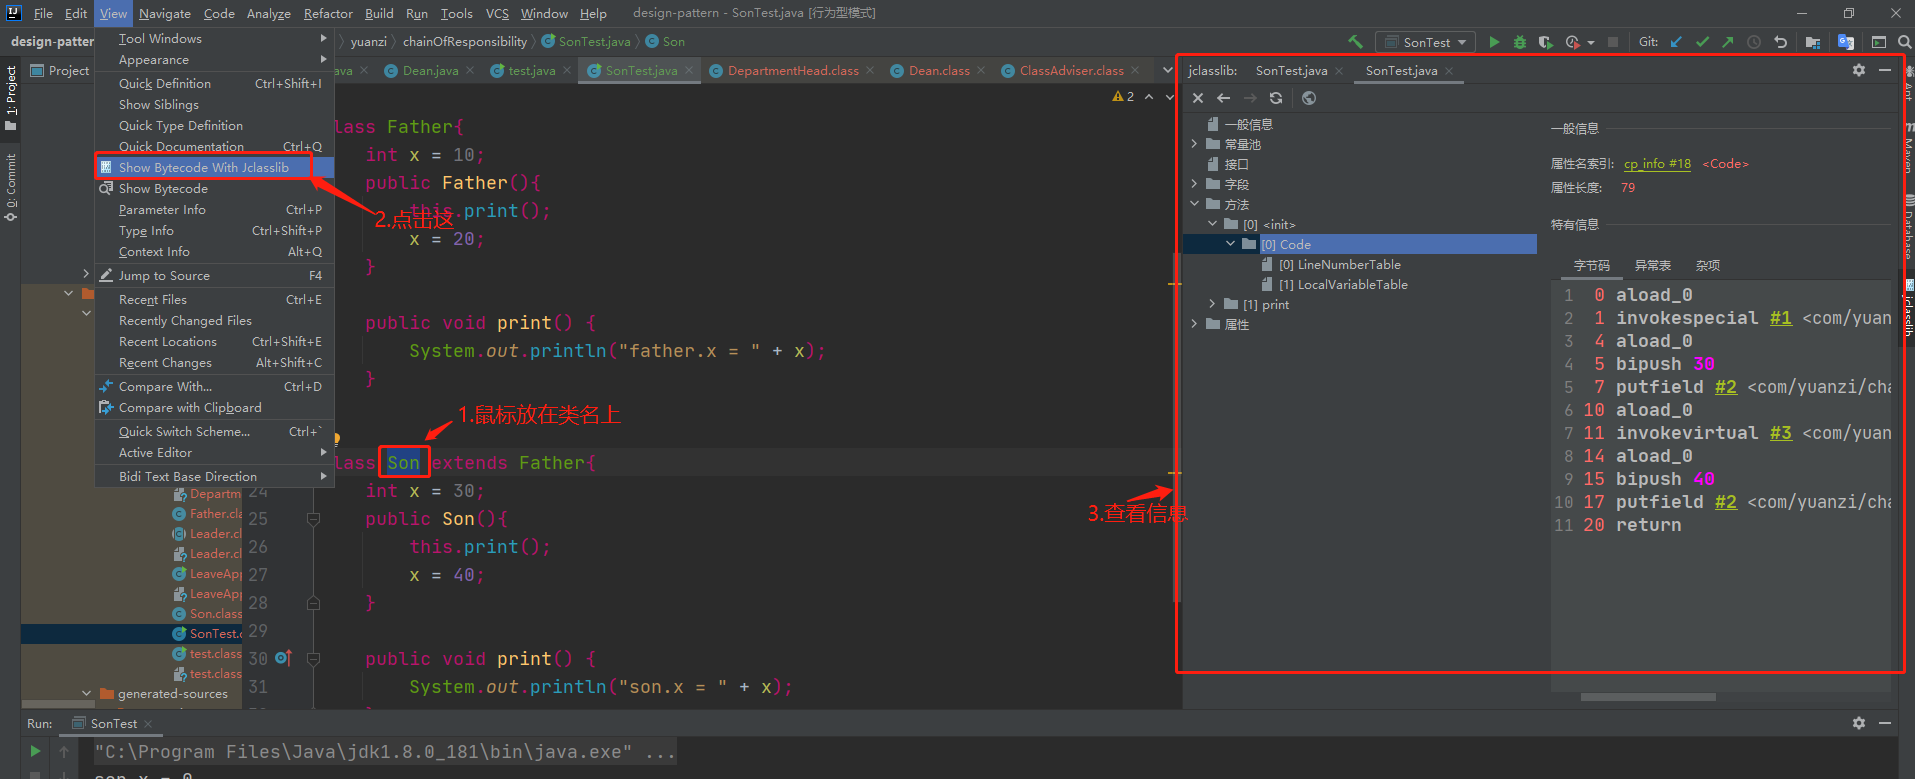The image size is (1915, 779).
Task: Close jclasslib view with X icon
Action: [1198, 98]
